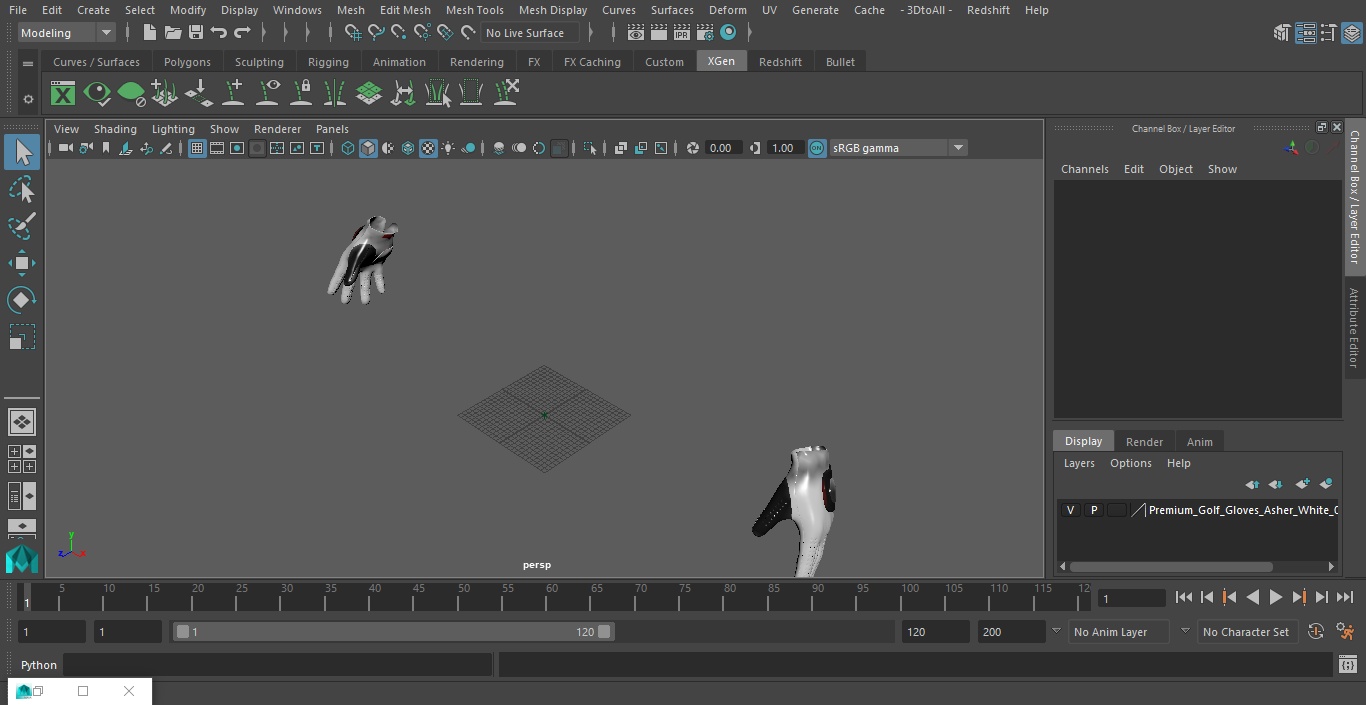Play animation backwards
1366x705 pixels.
click(x=1252, y=597)
